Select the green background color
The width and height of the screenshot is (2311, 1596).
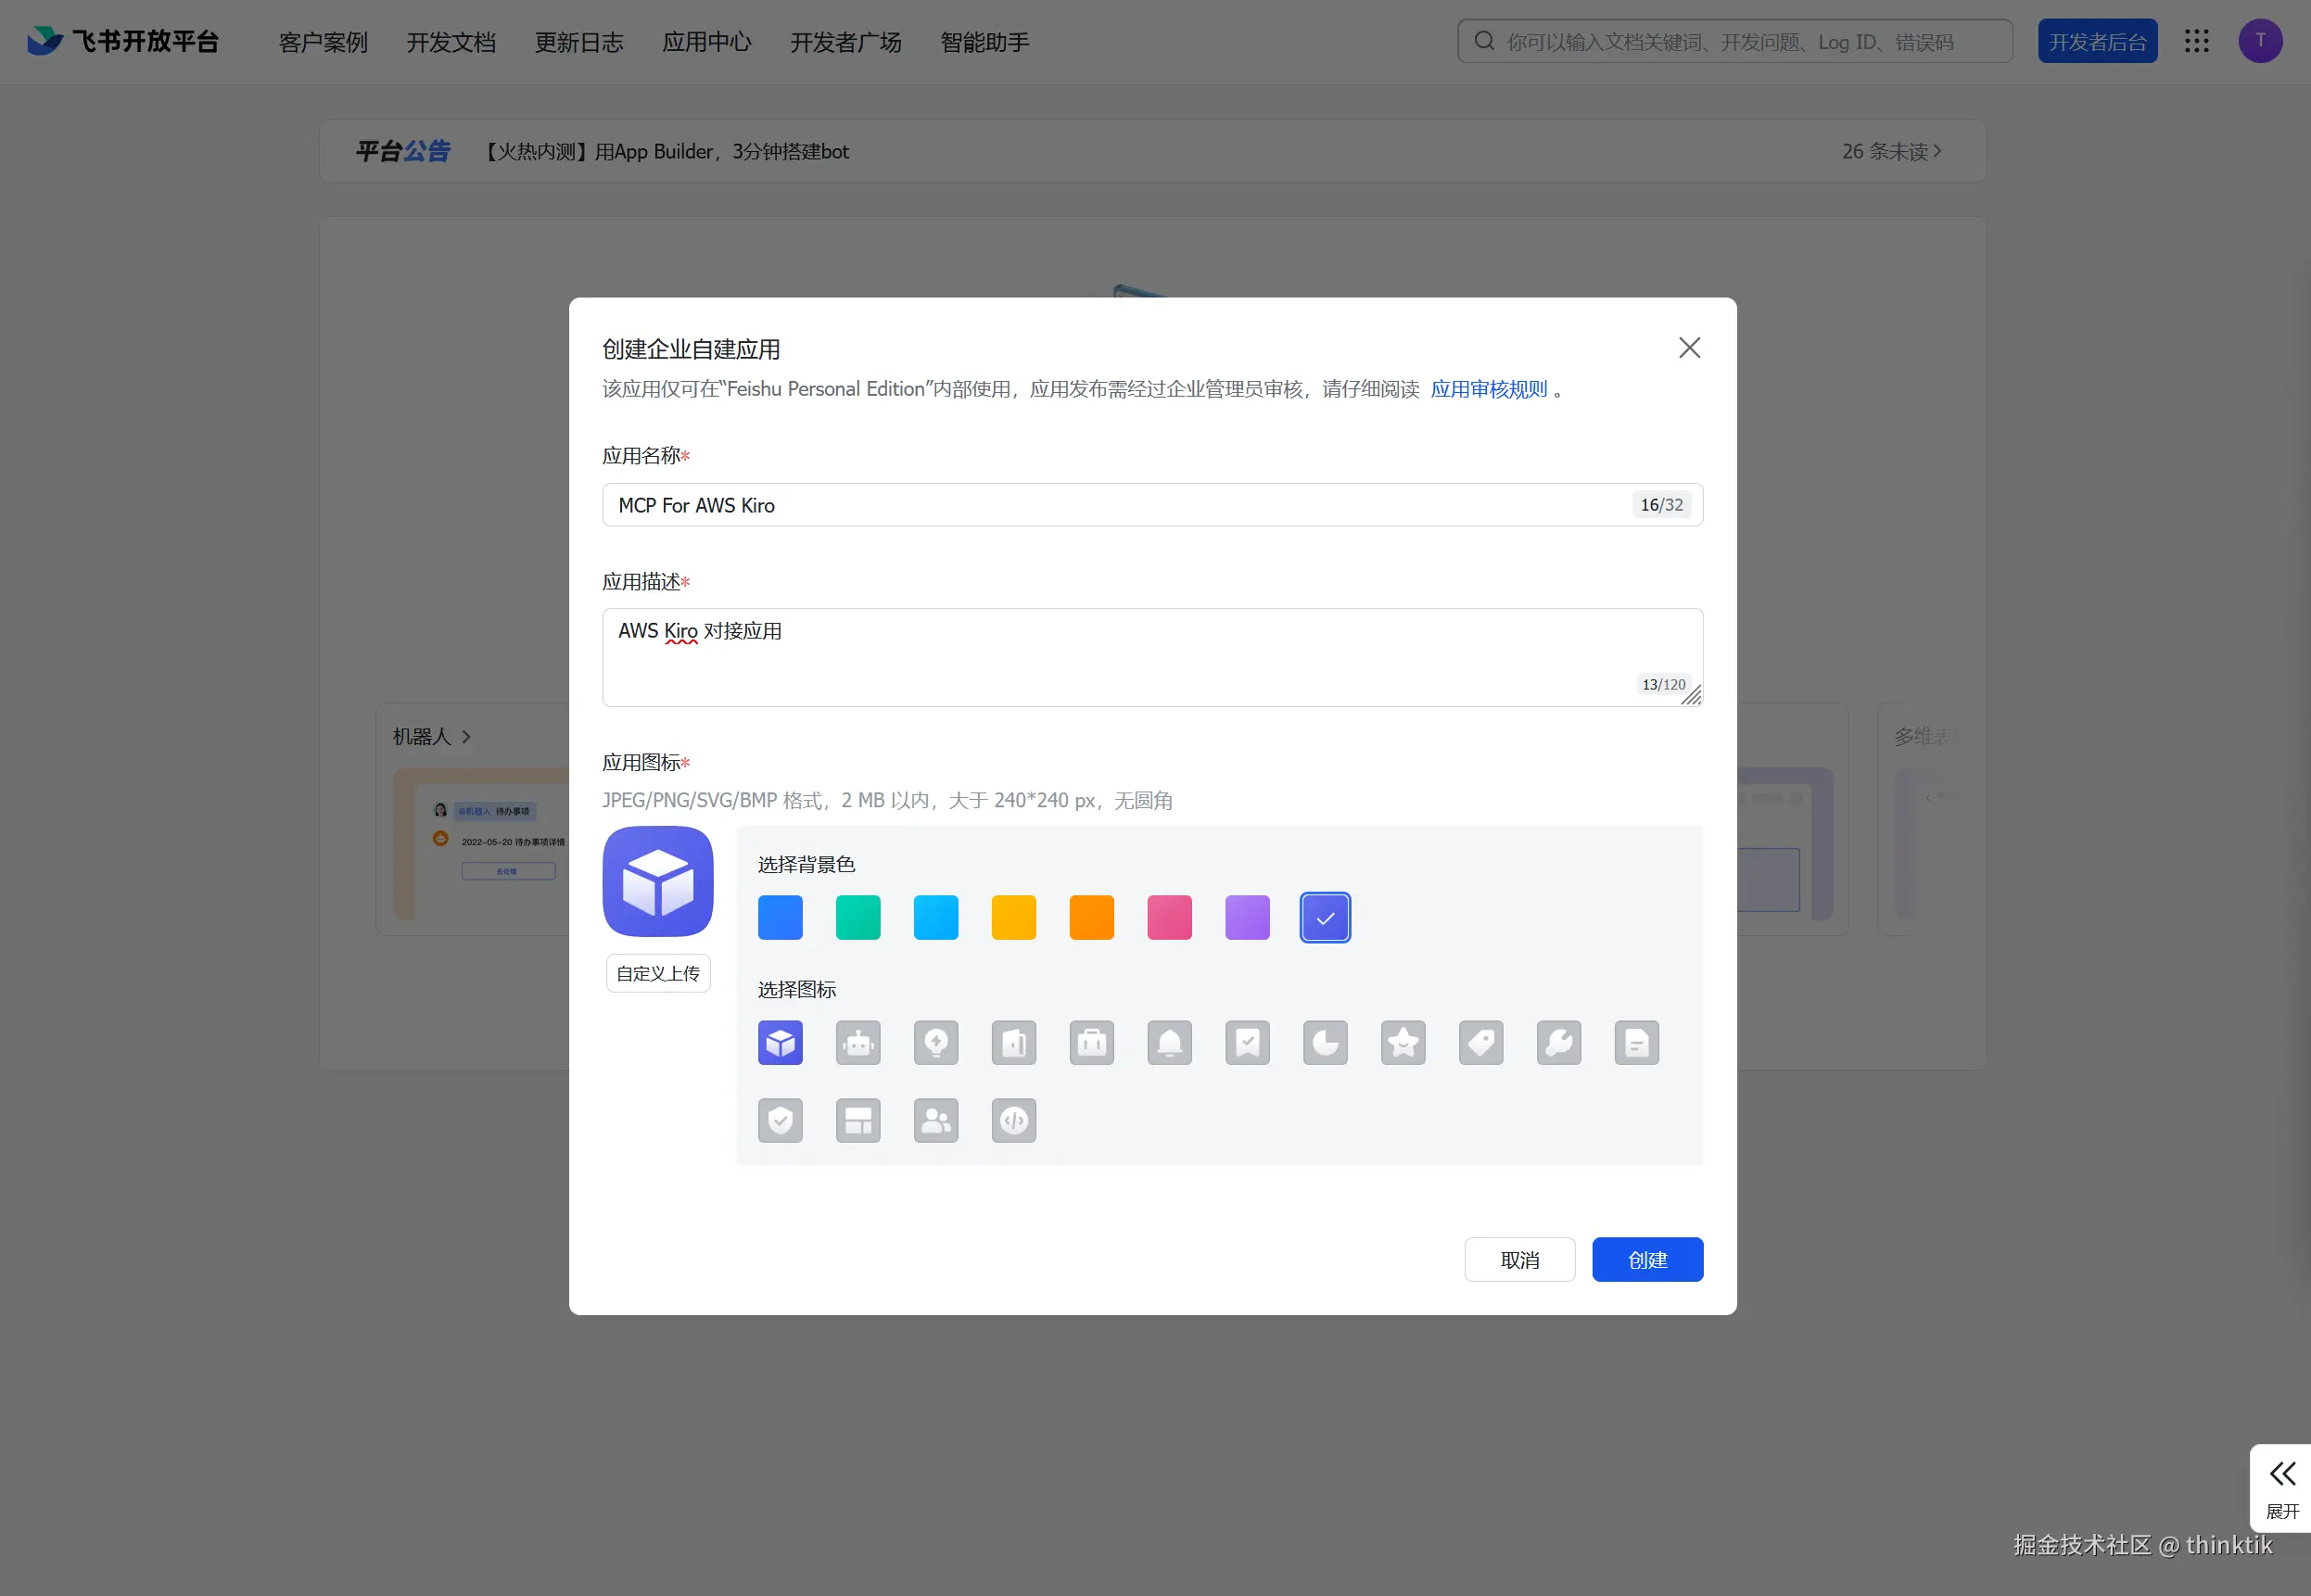tap(858, 918)
